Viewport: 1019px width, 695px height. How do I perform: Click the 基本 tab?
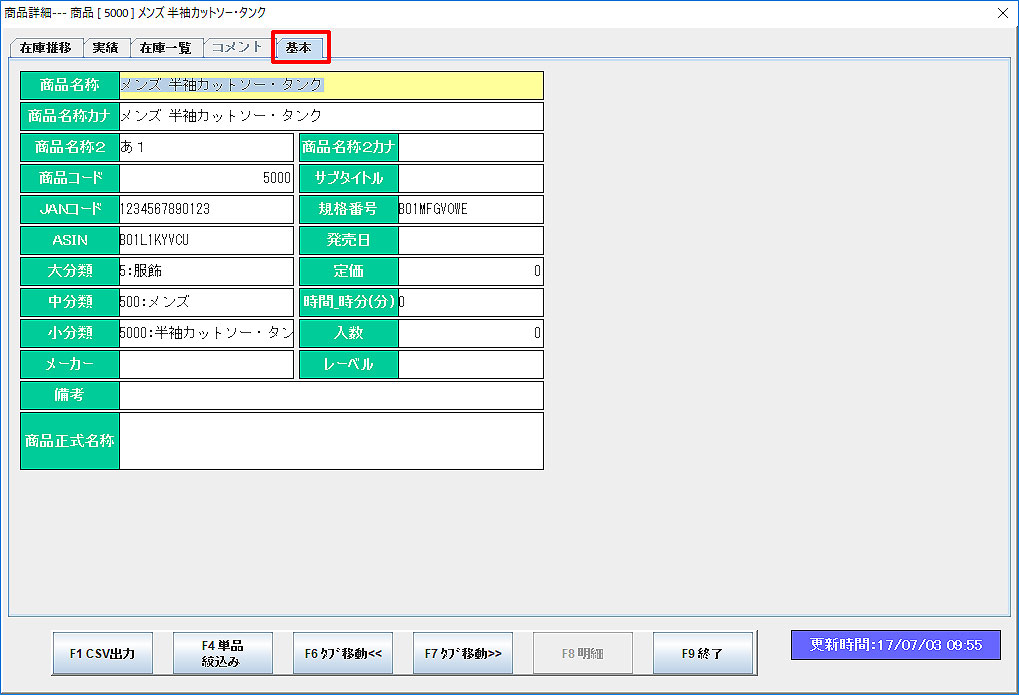pyautogui.click(x=299, y=47)
